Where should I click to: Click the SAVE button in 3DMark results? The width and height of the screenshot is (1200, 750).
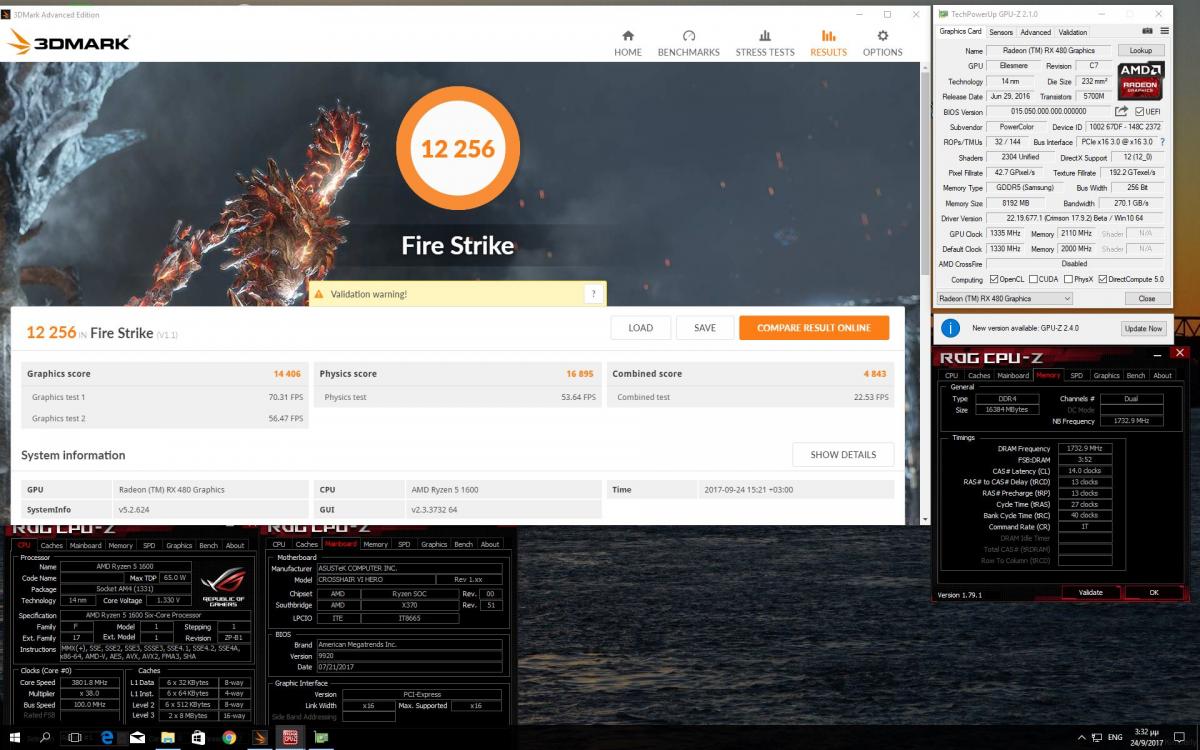tap(705, 328)
